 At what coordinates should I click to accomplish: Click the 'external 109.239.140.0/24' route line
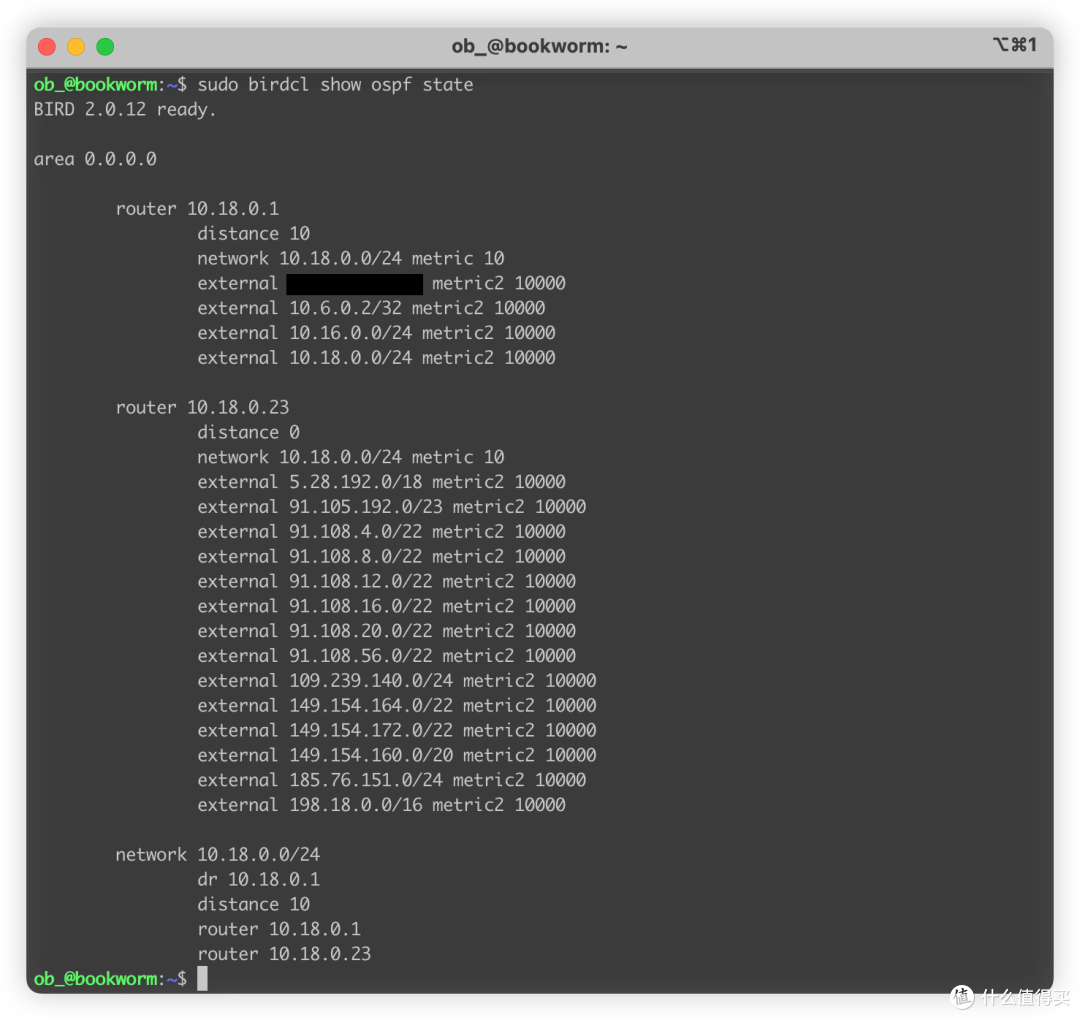[x=397, y=681]
